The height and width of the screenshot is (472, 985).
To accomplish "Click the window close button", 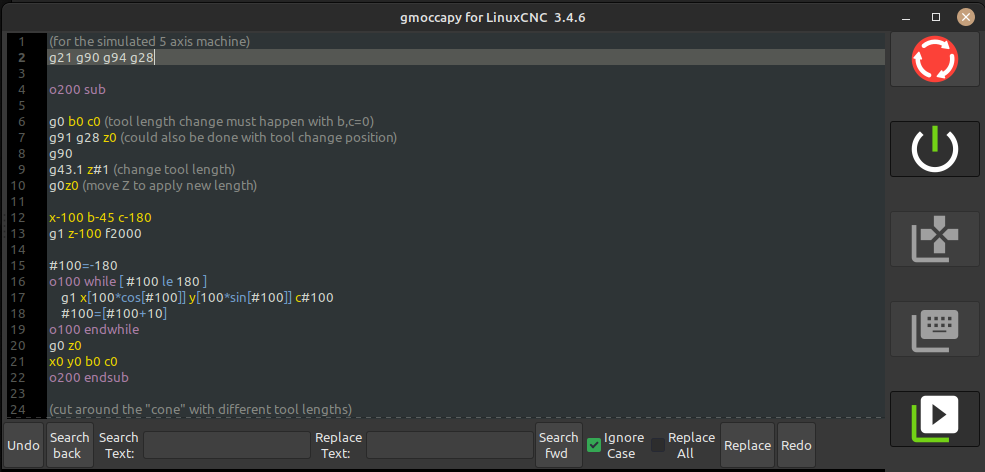I will (966, 17).
